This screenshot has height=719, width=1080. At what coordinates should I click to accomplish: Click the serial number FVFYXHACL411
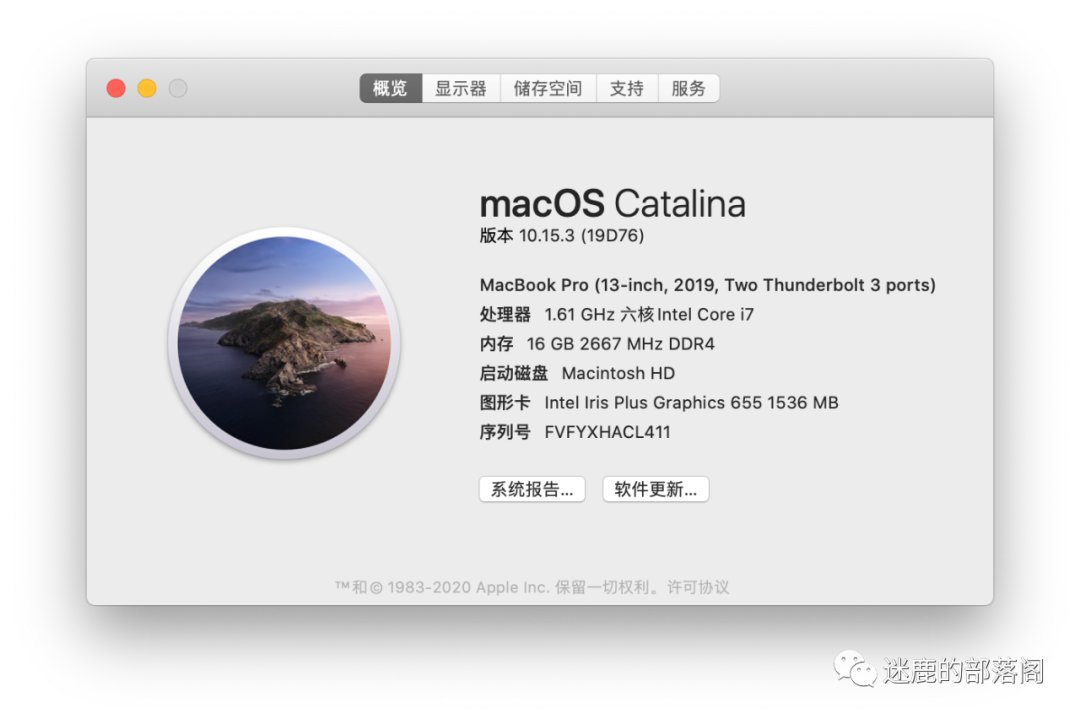pyautogui.click(x=608, y=433)
